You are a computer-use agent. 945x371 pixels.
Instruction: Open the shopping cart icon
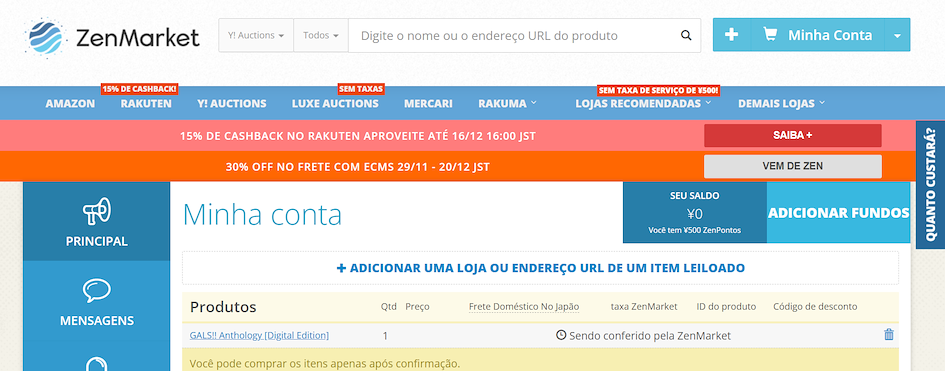click(770, 35)
